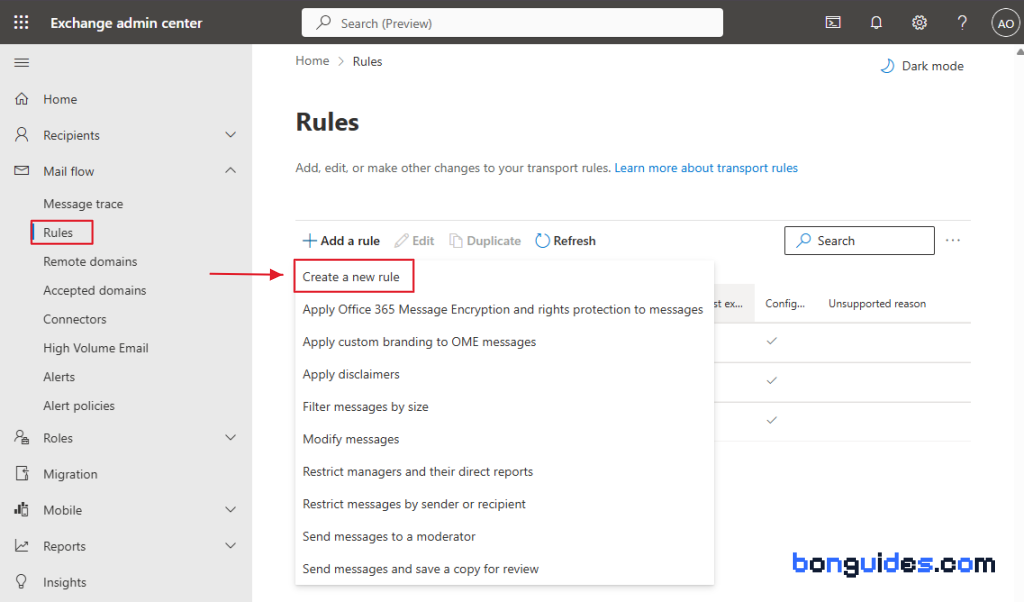Click the Migration icon in sidebar
This screenshot has height=602, width=1024.
22,473
